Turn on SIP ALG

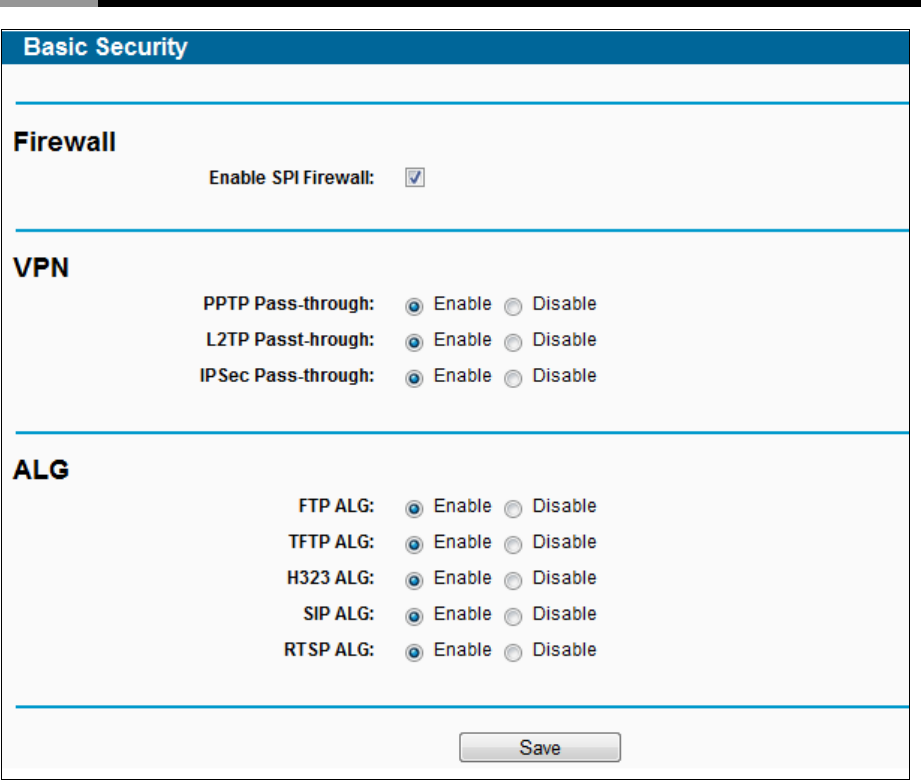tap(414, 617)
